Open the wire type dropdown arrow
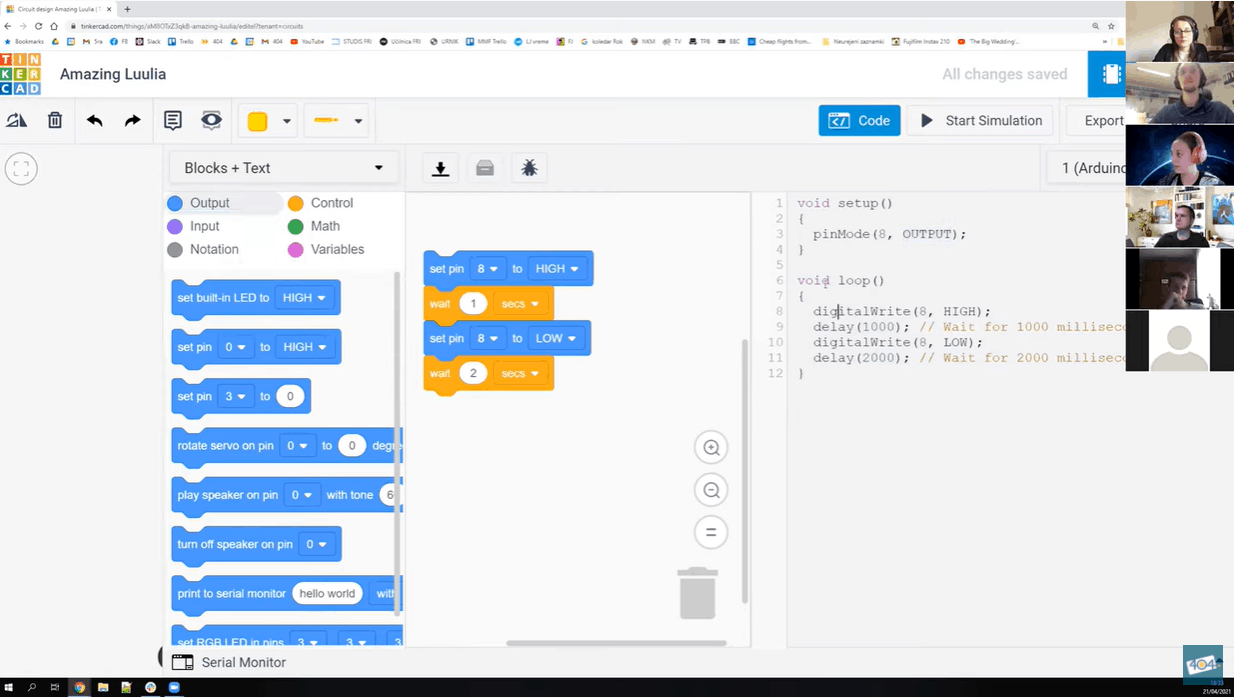 [x=358, y=121]
